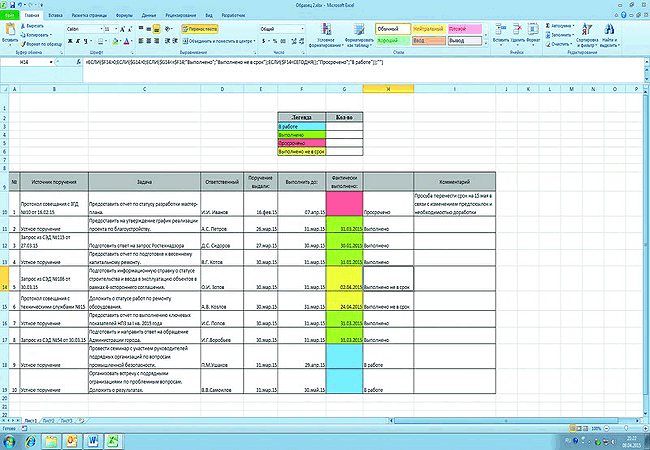Switch to Разметка страницы (Page Layout) tab
This screenshot has width=650, height=450.
[89, 15]
